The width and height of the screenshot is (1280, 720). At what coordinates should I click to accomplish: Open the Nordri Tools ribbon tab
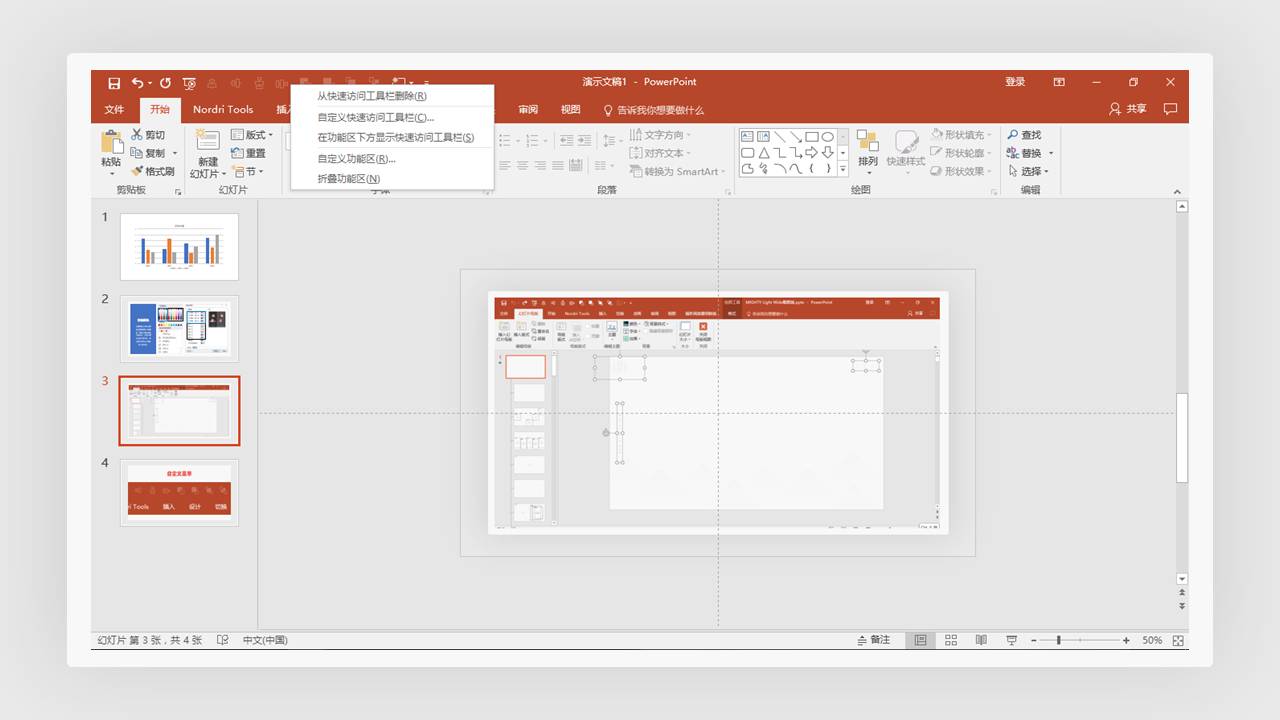click(223, 110)
